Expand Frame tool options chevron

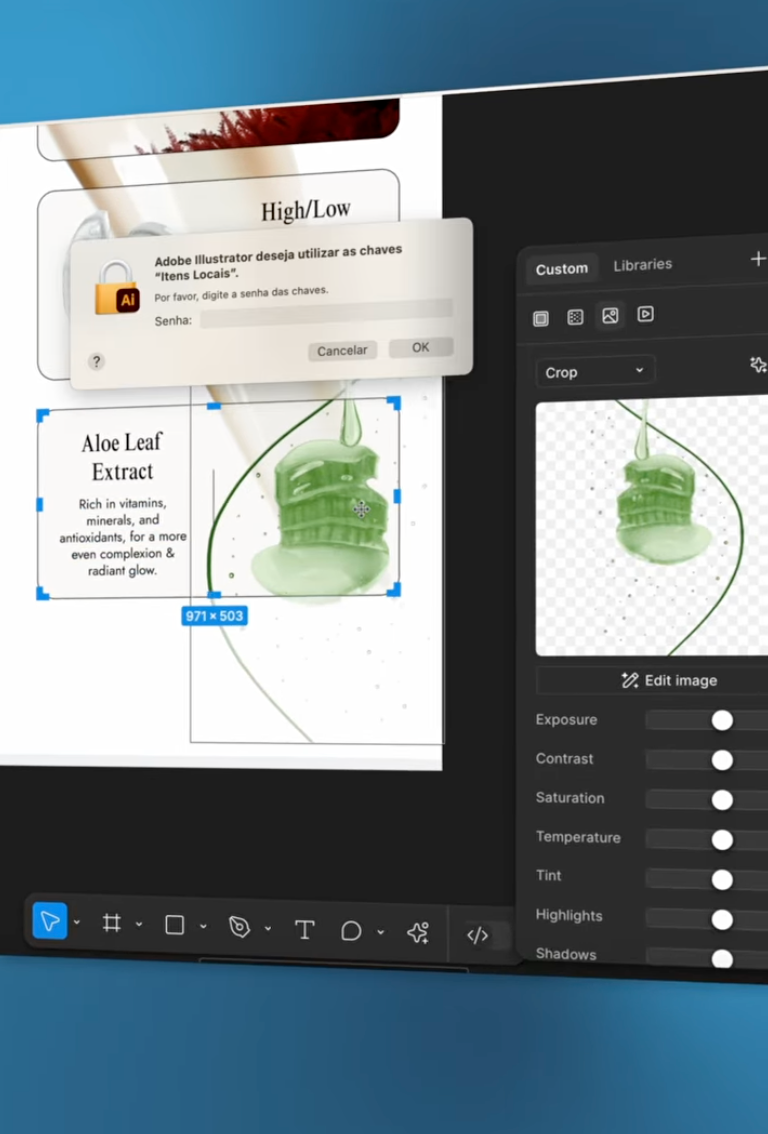[x=139, y=924]
